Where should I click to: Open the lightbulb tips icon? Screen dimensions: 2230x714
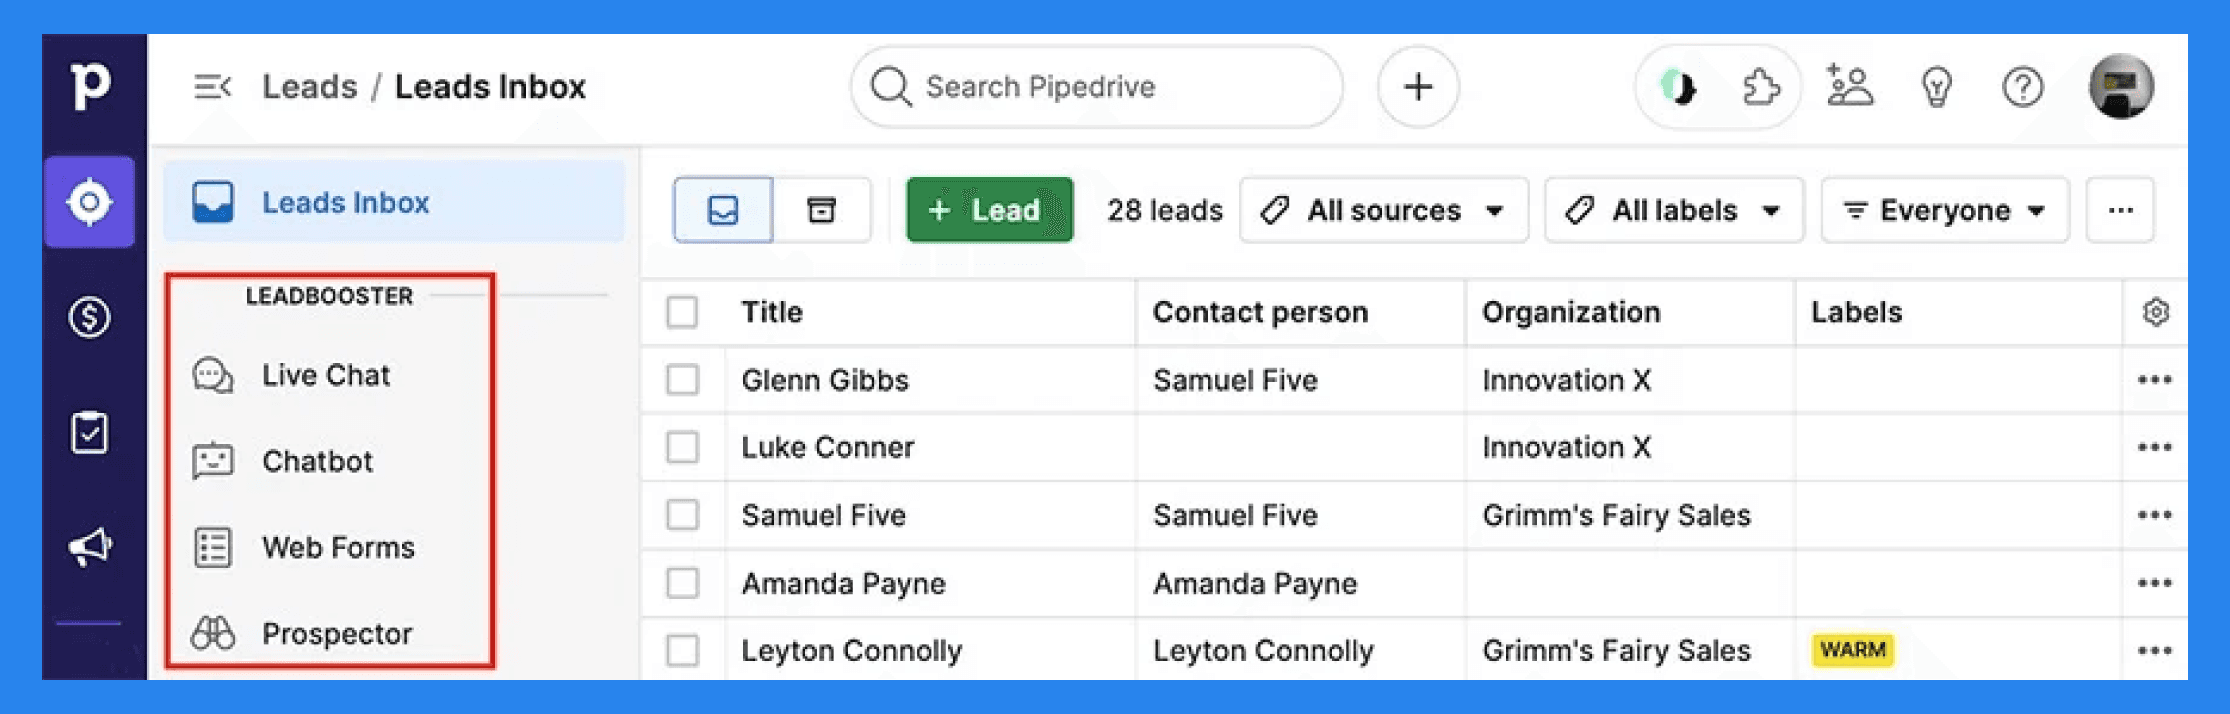click(x=1937, y=87)
